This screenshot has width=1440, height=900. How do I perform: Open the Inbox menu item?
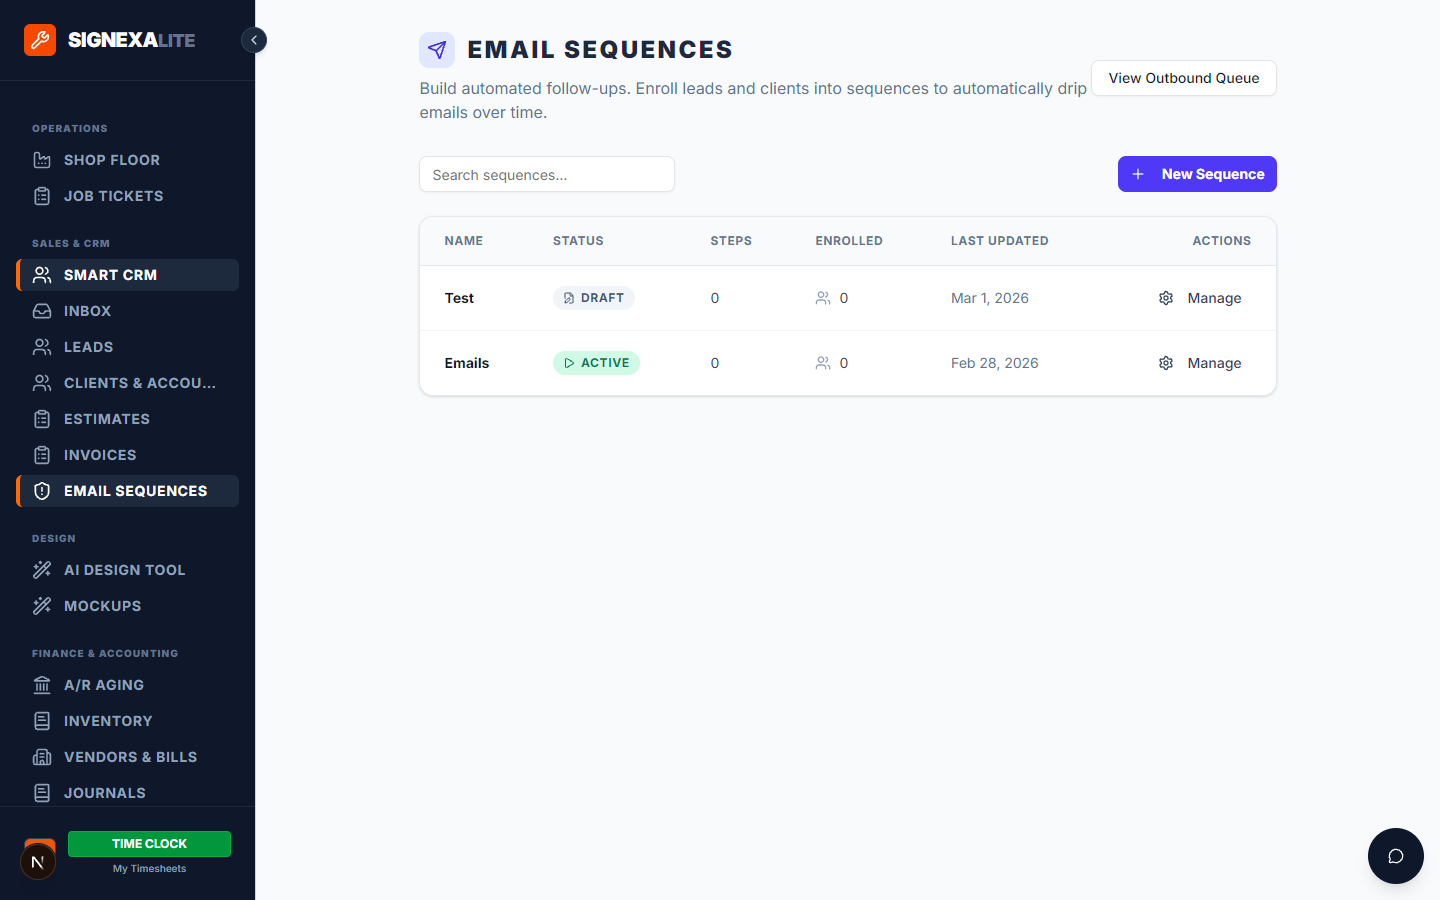[x=88, y=311]
